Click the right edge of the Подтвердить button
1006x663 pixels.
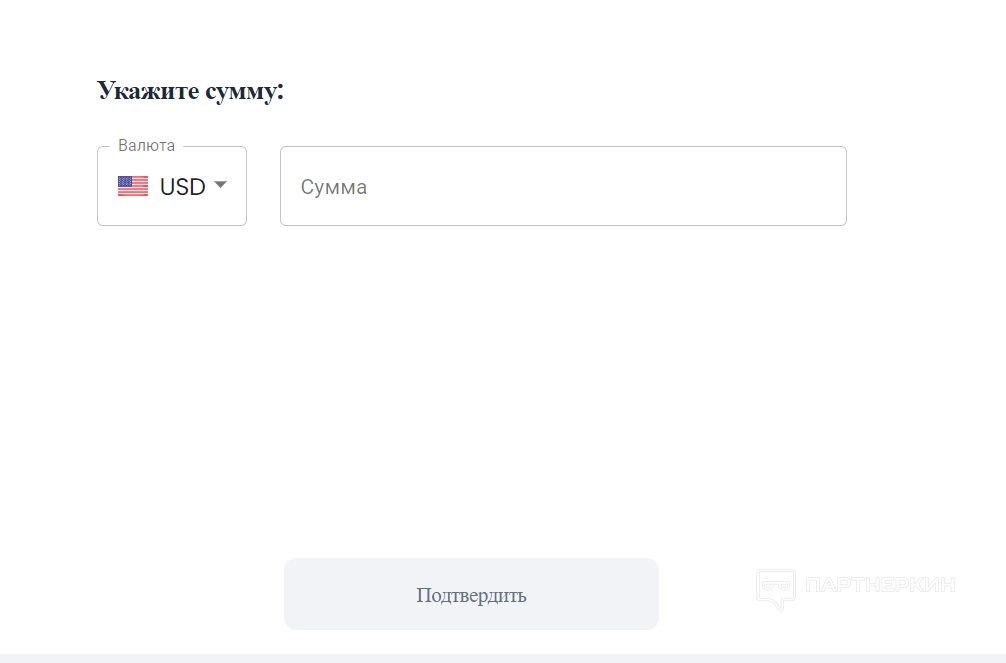click(x=648, y=594)
